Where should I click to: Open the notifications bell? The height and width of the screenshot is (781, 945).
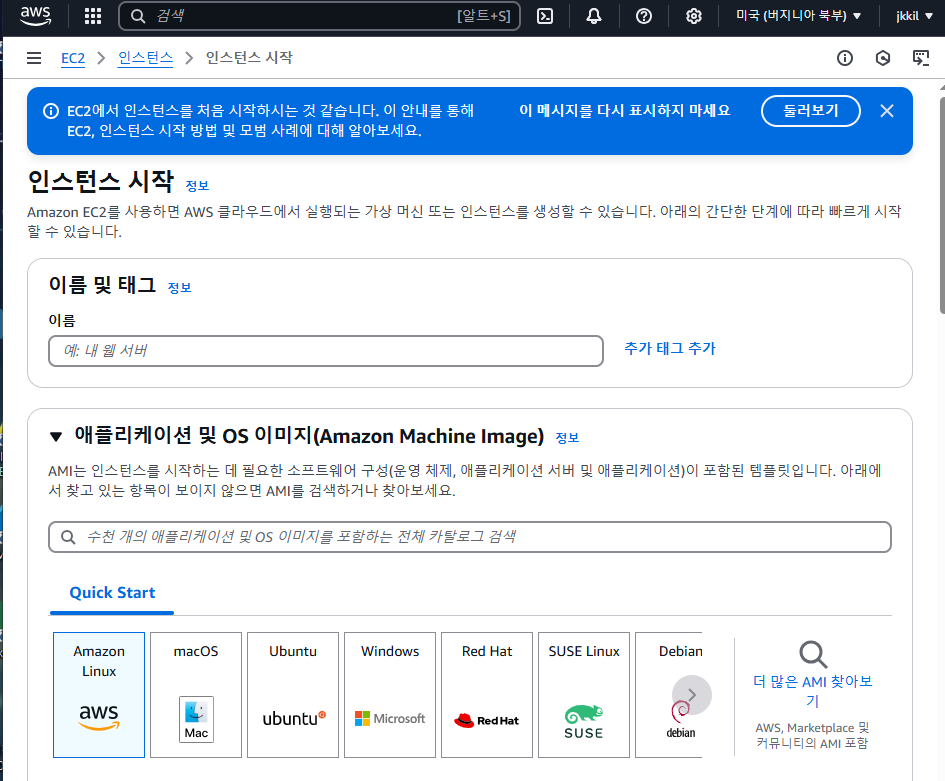(x=594, y=16)
